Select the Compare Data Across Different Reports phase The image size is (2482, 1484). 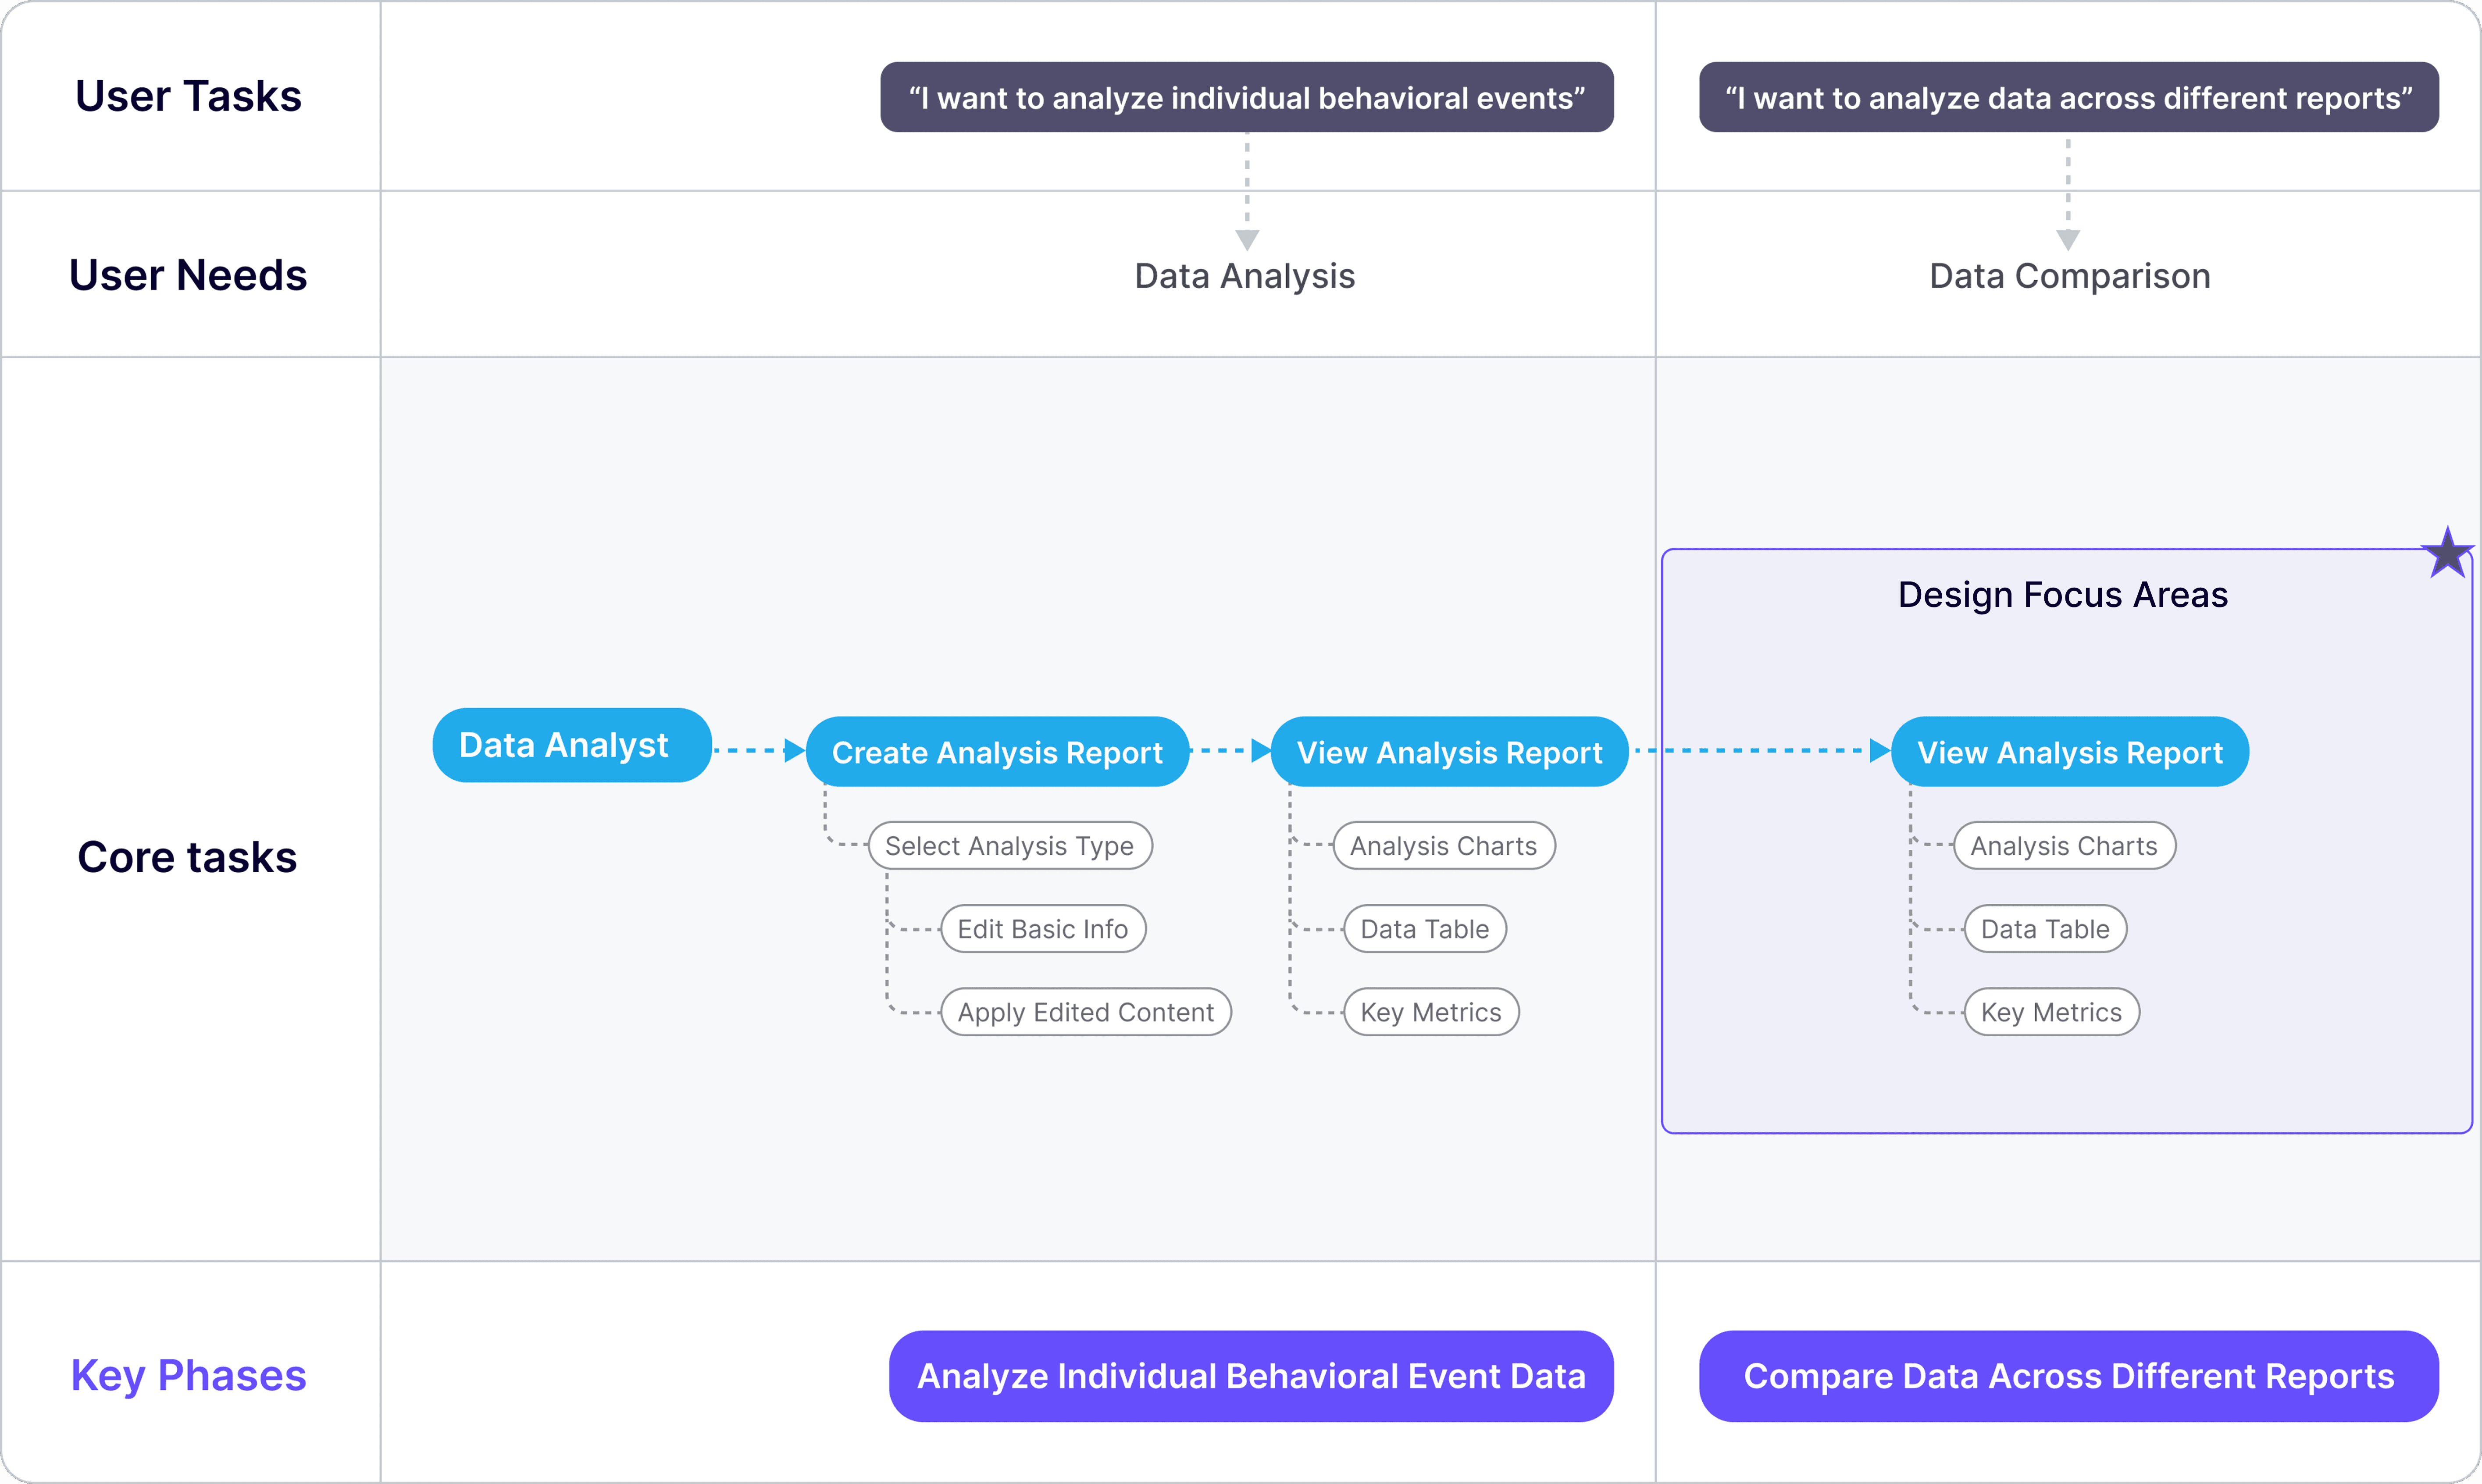(x=2068, y=1376)
